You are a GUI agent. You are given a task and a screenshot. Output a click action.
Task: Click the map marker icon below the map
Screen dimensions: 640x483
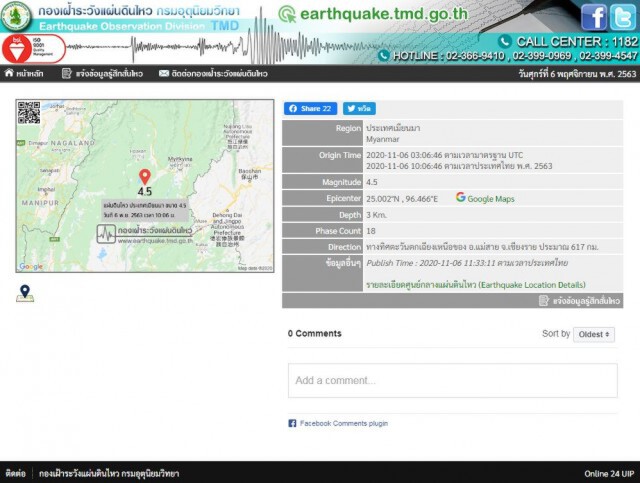pyautogui.click(x=25, y=293)
